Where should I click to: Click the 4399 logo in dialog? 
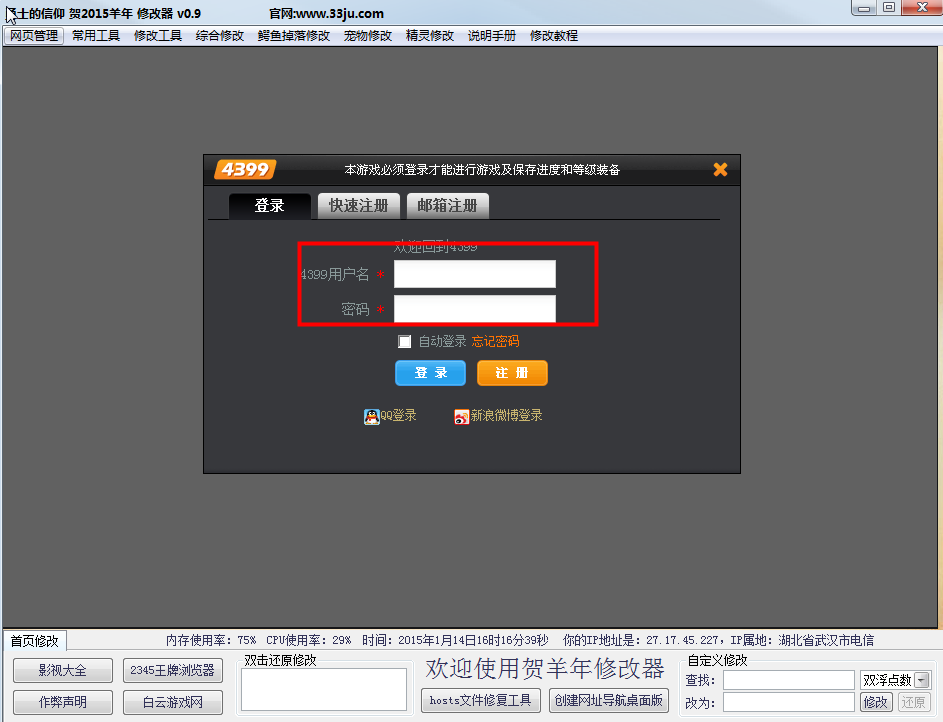click(x=245, y=170)
